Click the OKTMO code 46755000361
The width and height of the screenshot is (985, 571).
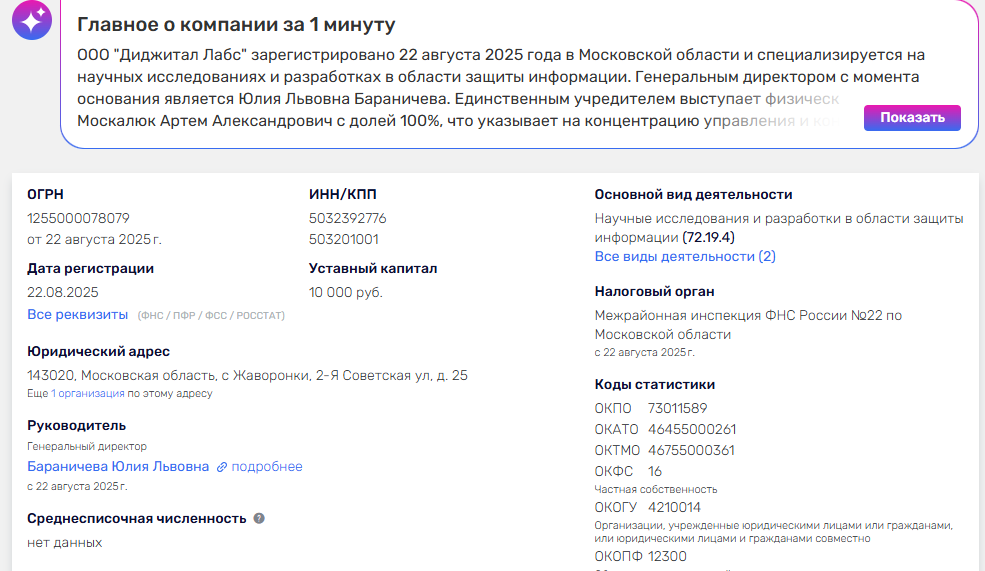point(691,450)
